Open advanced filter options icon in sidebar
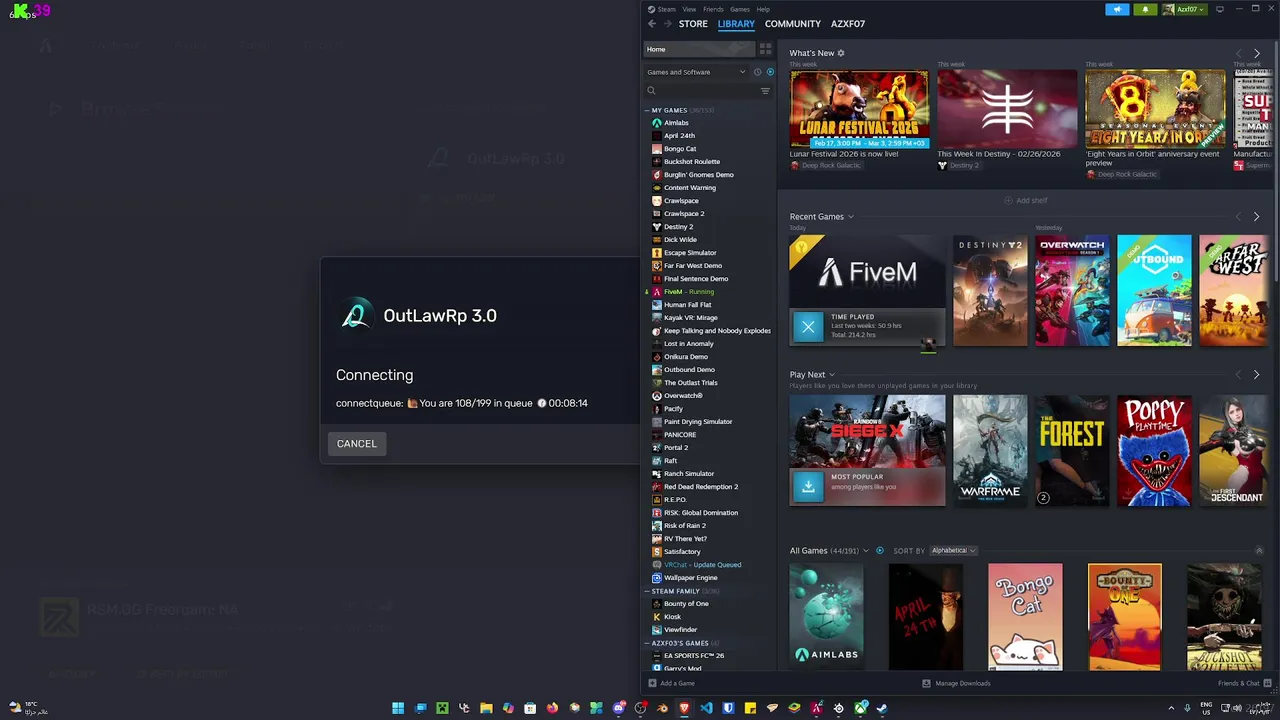 point(765,91)
